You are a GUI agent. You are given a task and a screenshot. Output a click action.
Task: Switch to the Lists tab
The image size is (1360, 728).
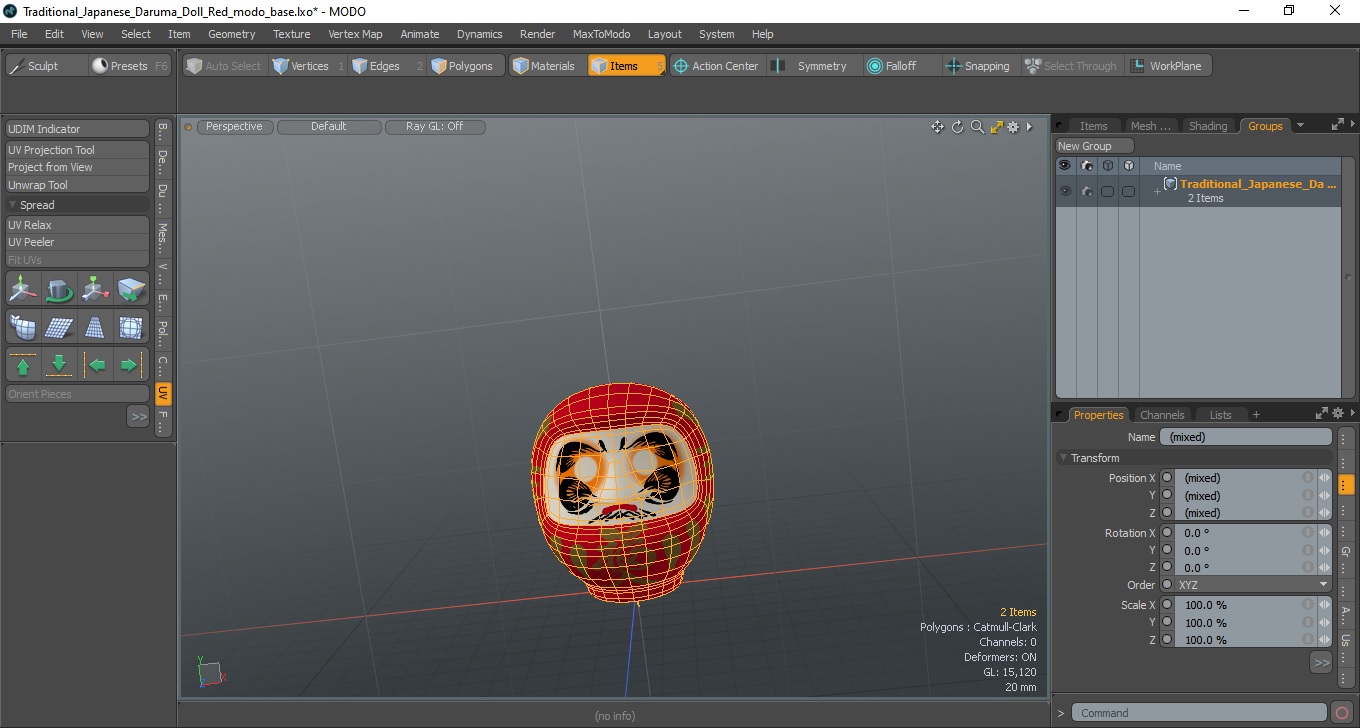point(1221,415)
